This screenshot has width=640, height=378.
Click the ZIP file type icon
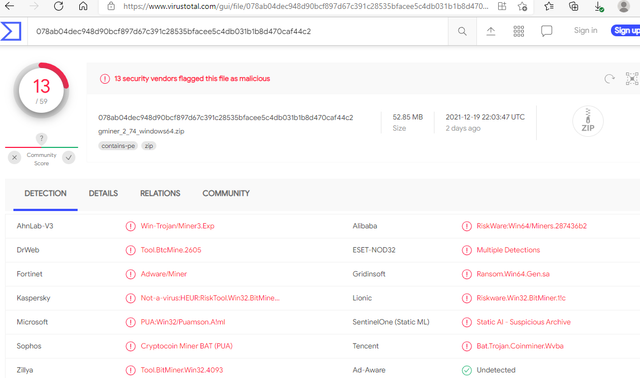[588, 121]
